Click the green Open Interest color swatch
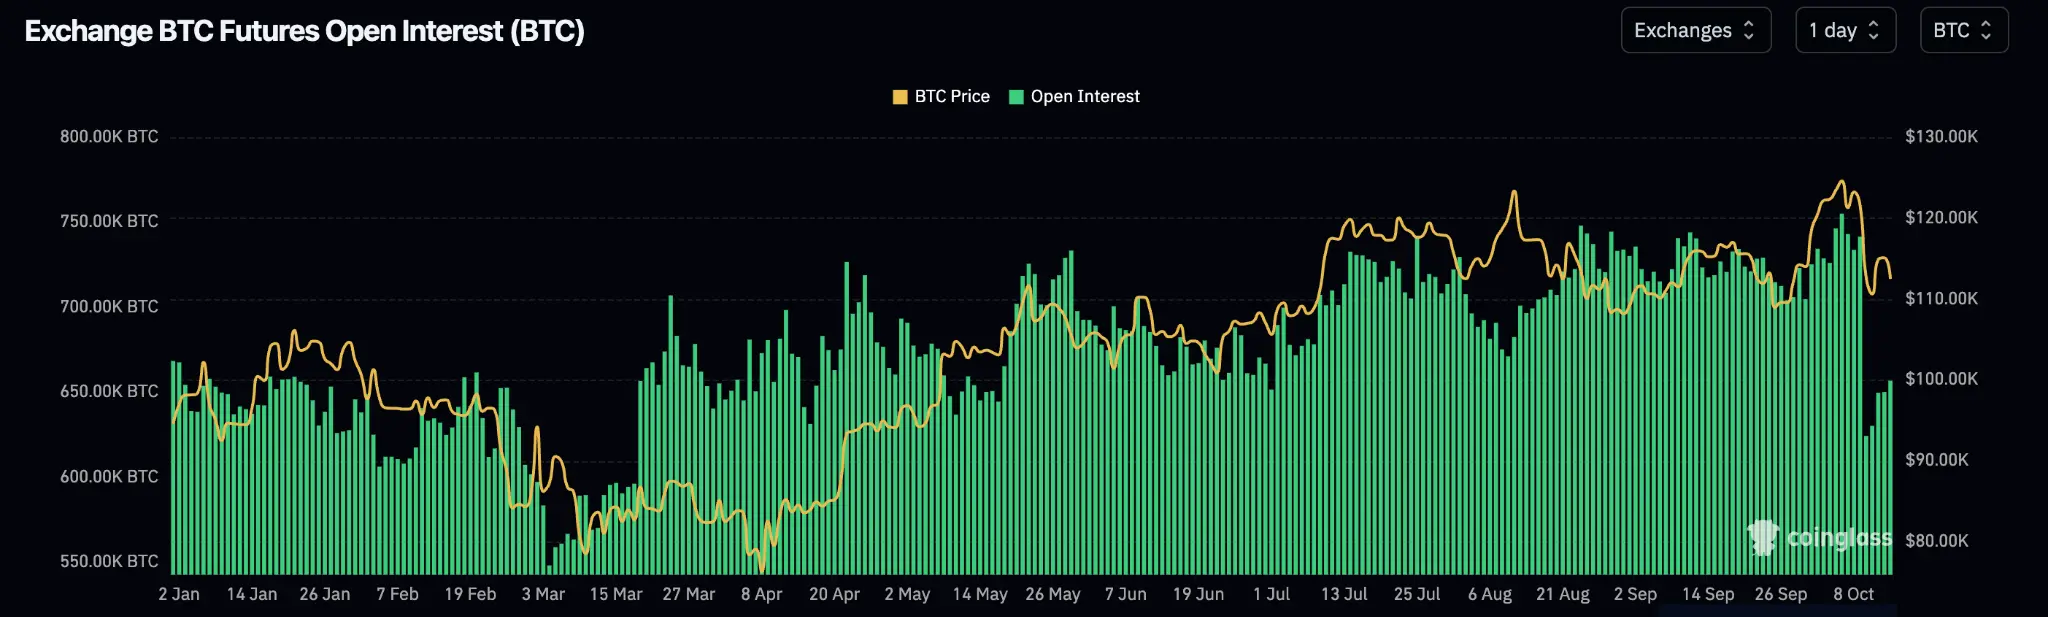Screen dimensions: 2048x617 point(1016,97)
